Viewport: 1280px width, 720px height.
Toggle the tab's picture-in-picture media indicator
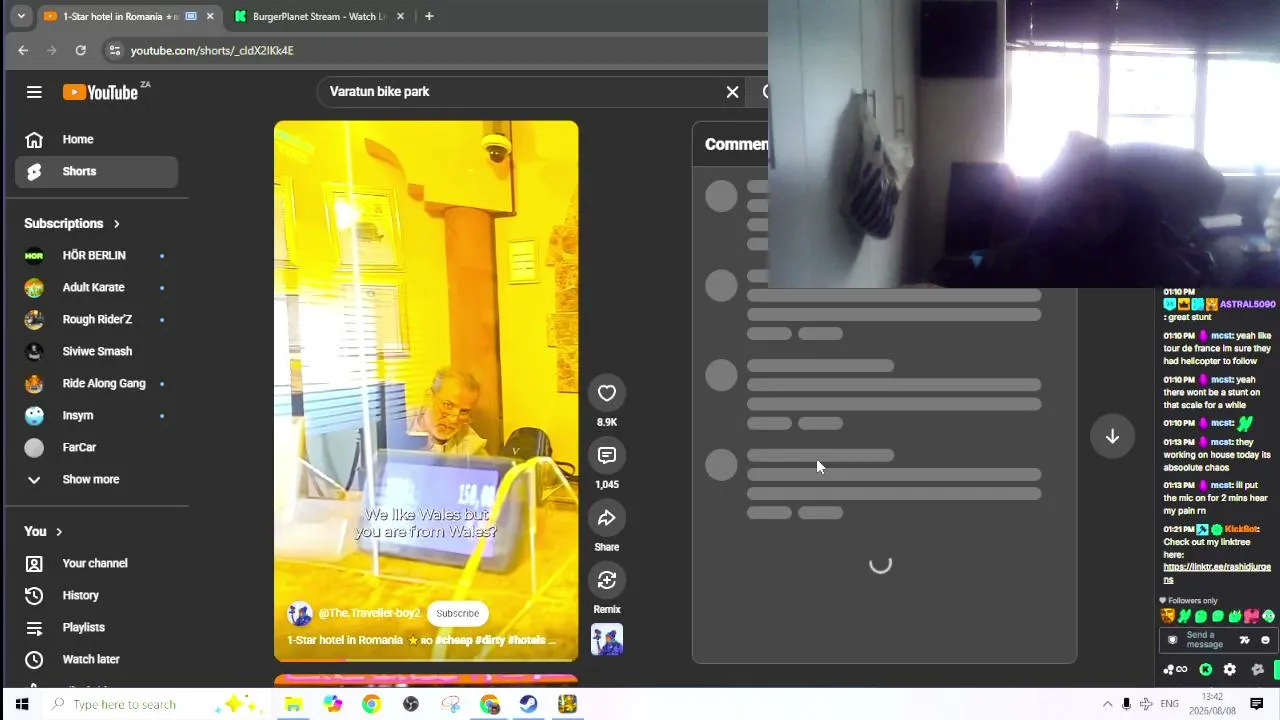(191, 16)
